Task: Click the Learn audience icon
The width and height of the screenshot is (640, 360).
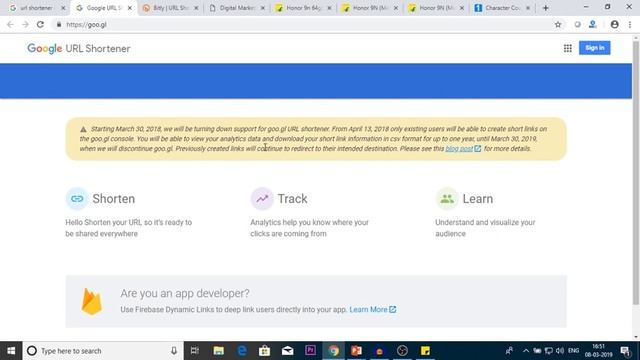Action: click(447, 198)
